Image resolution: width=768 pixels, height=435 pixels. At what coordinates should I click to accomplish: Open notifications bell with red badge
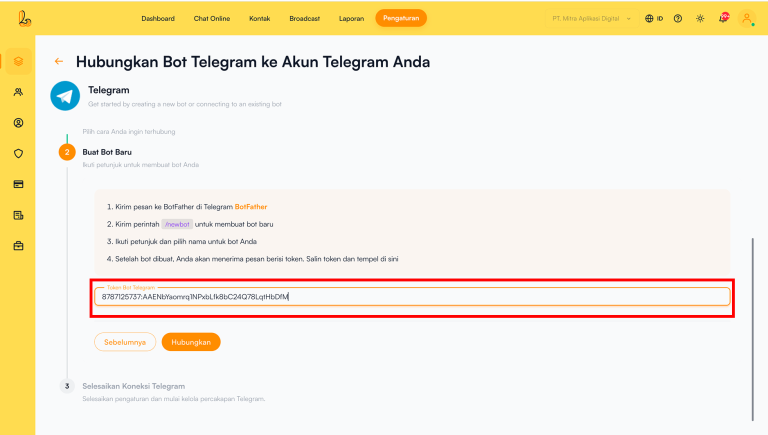point(723,18)
